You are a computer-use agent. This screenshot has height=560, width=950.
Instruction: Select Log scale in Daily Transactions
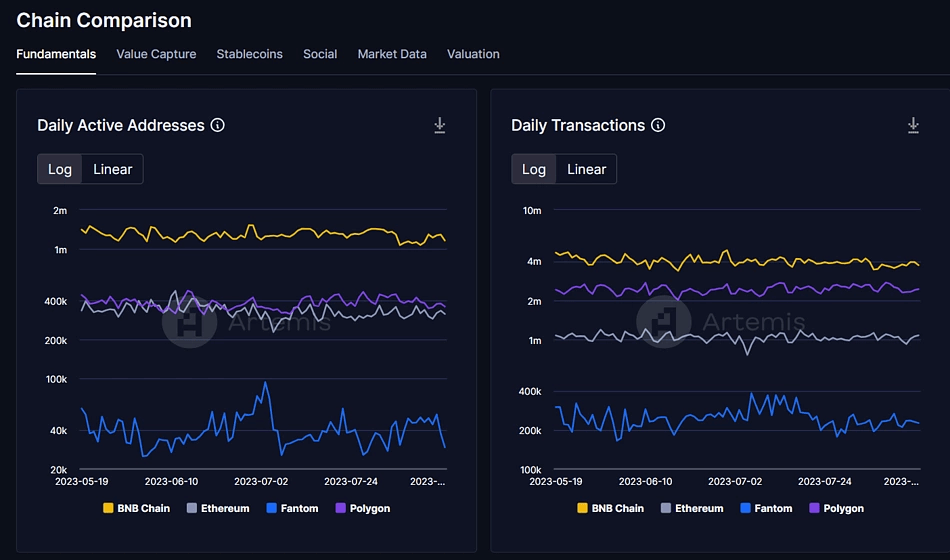[534, 169]
